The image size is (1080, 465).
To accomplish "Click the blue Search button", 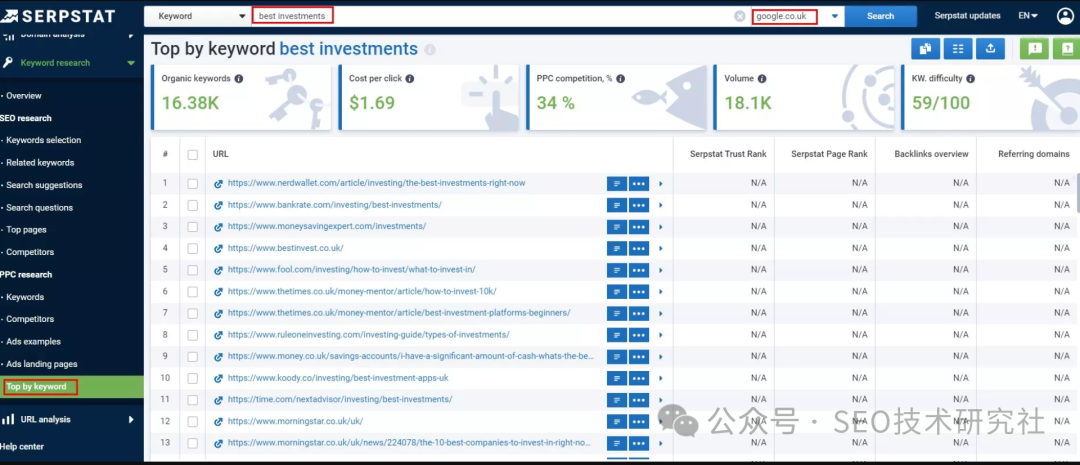I will click(x=880, y=16).
